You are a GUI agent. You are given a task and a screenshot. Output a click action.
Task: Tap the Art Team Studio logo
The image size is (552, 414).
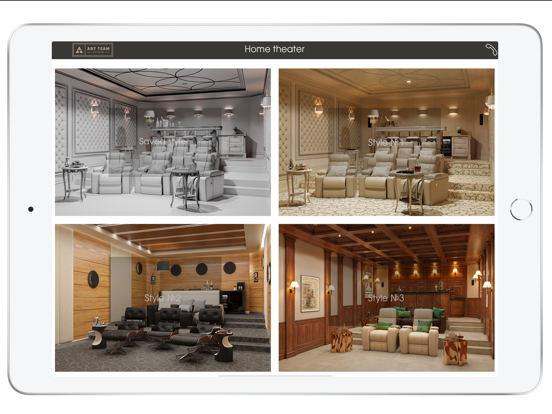[93, 50]
